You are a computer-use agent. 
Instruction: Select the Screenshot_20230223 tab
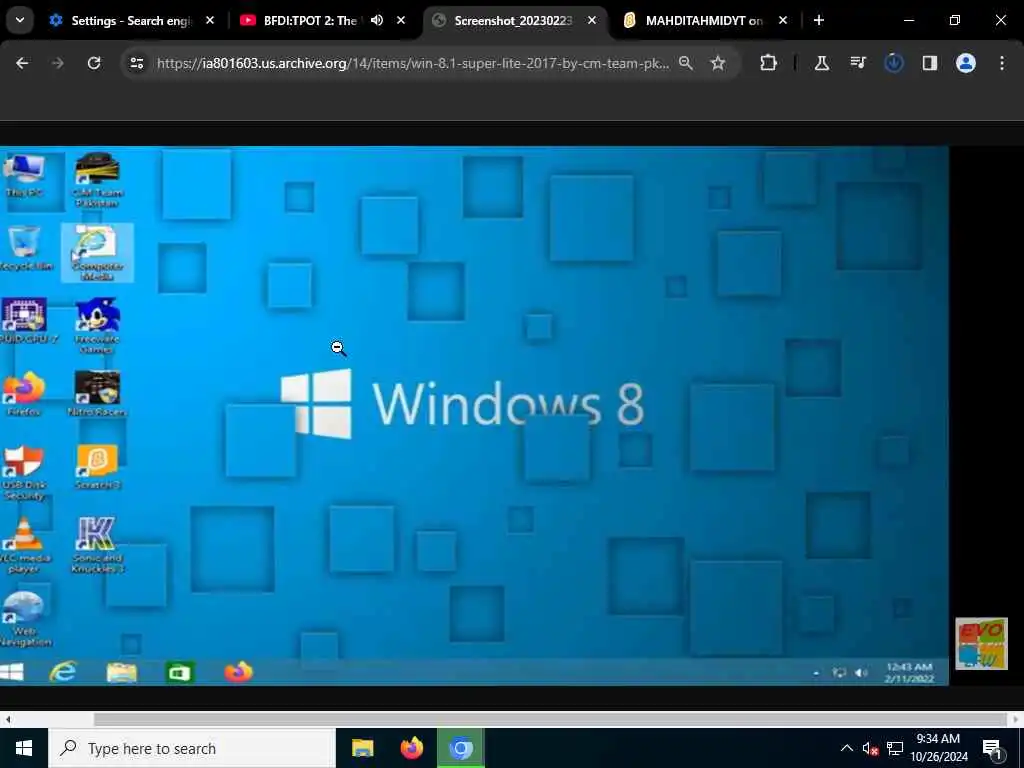(513, 20)
